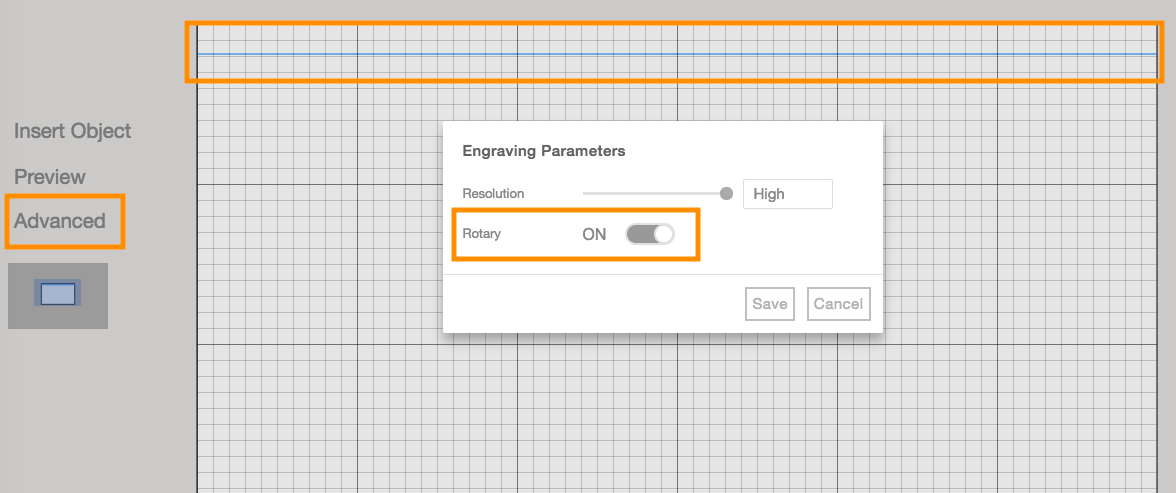
Task: Click the High resolution value field
Action: pos(787,194)
